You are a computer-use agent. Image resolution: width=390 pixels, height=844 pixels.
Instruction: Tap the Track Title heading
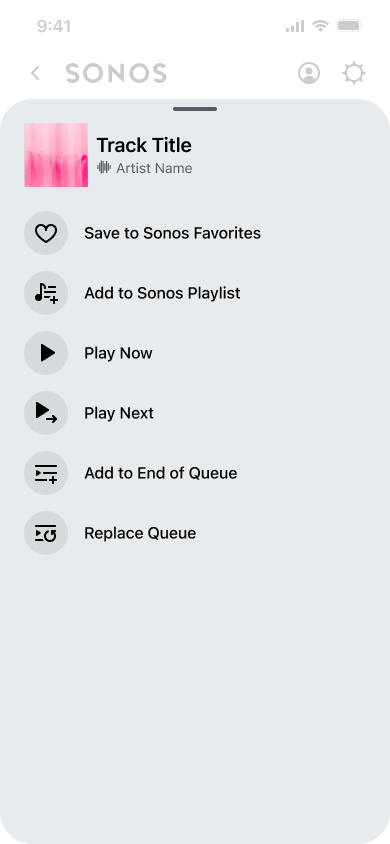[x=144, y=145]
